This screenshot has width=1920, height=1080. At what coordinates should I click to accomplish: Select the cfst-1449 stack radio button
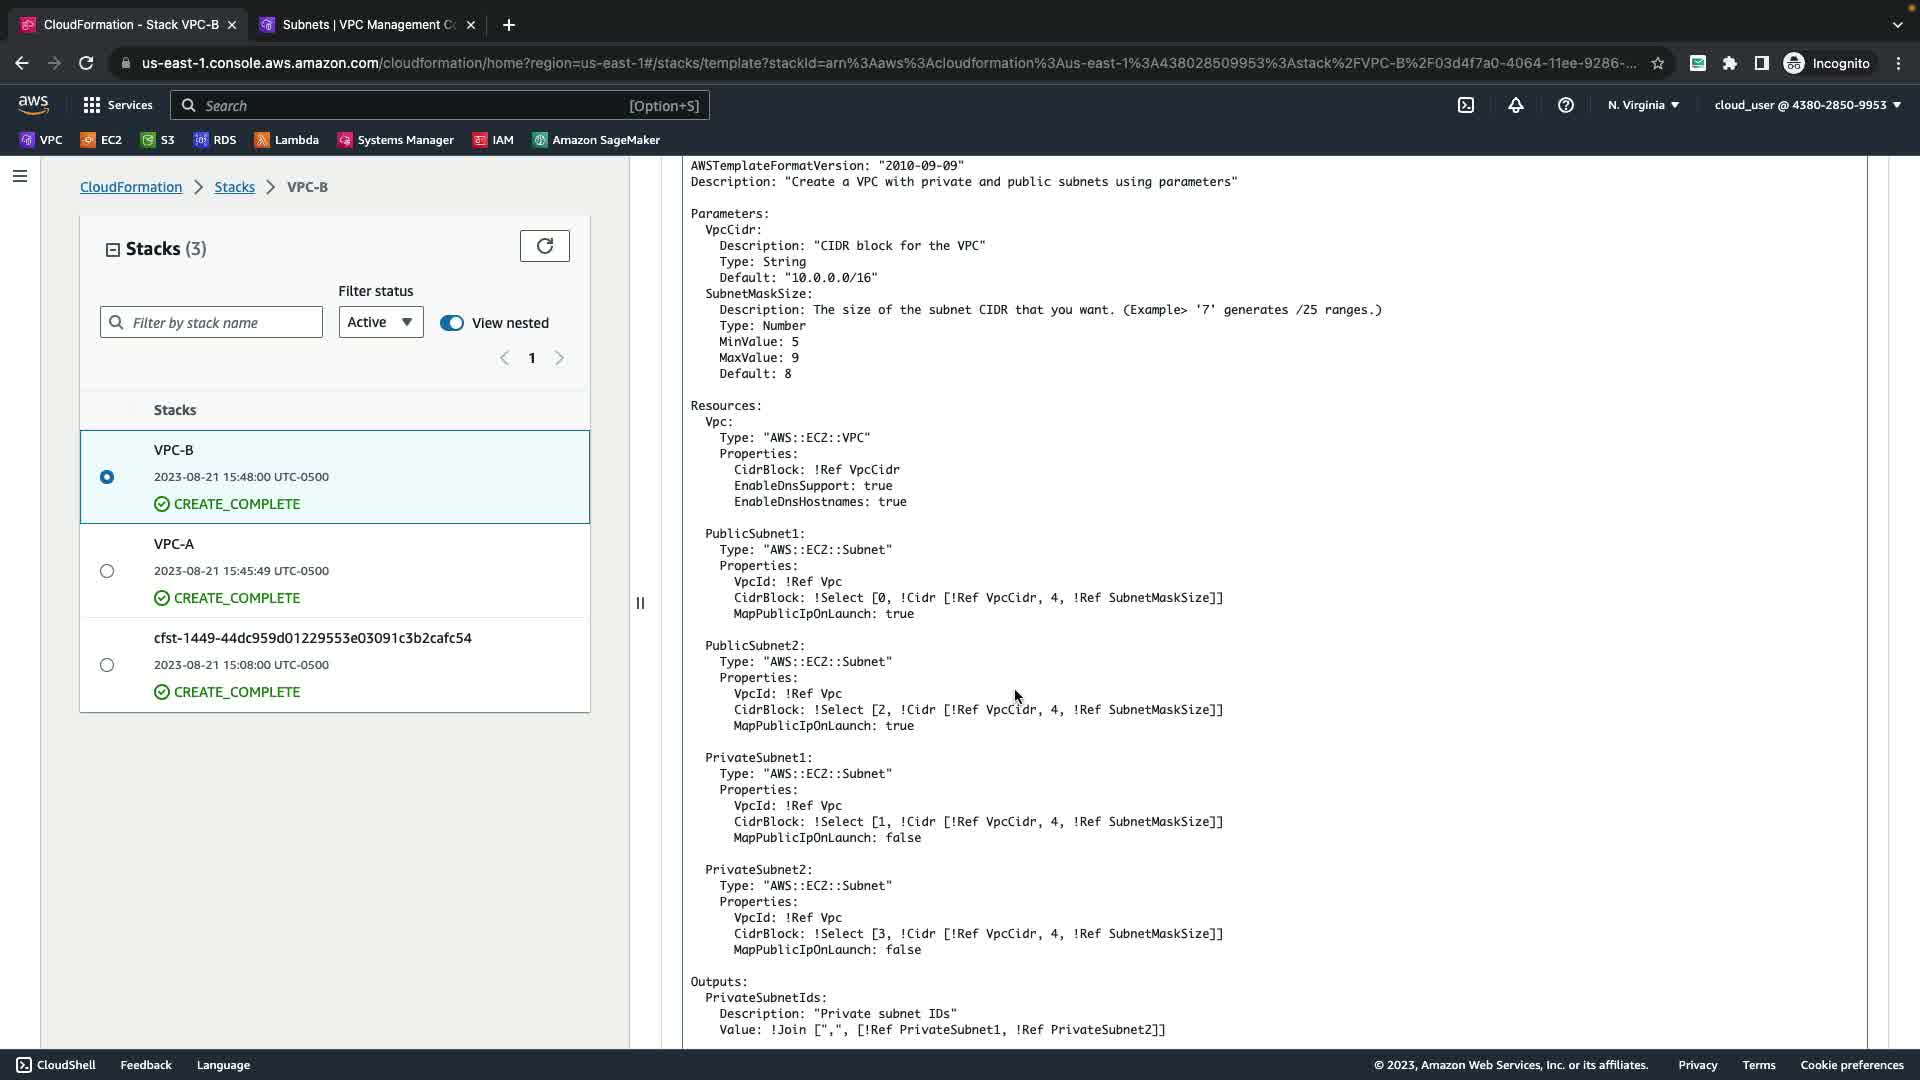point(107,665)
